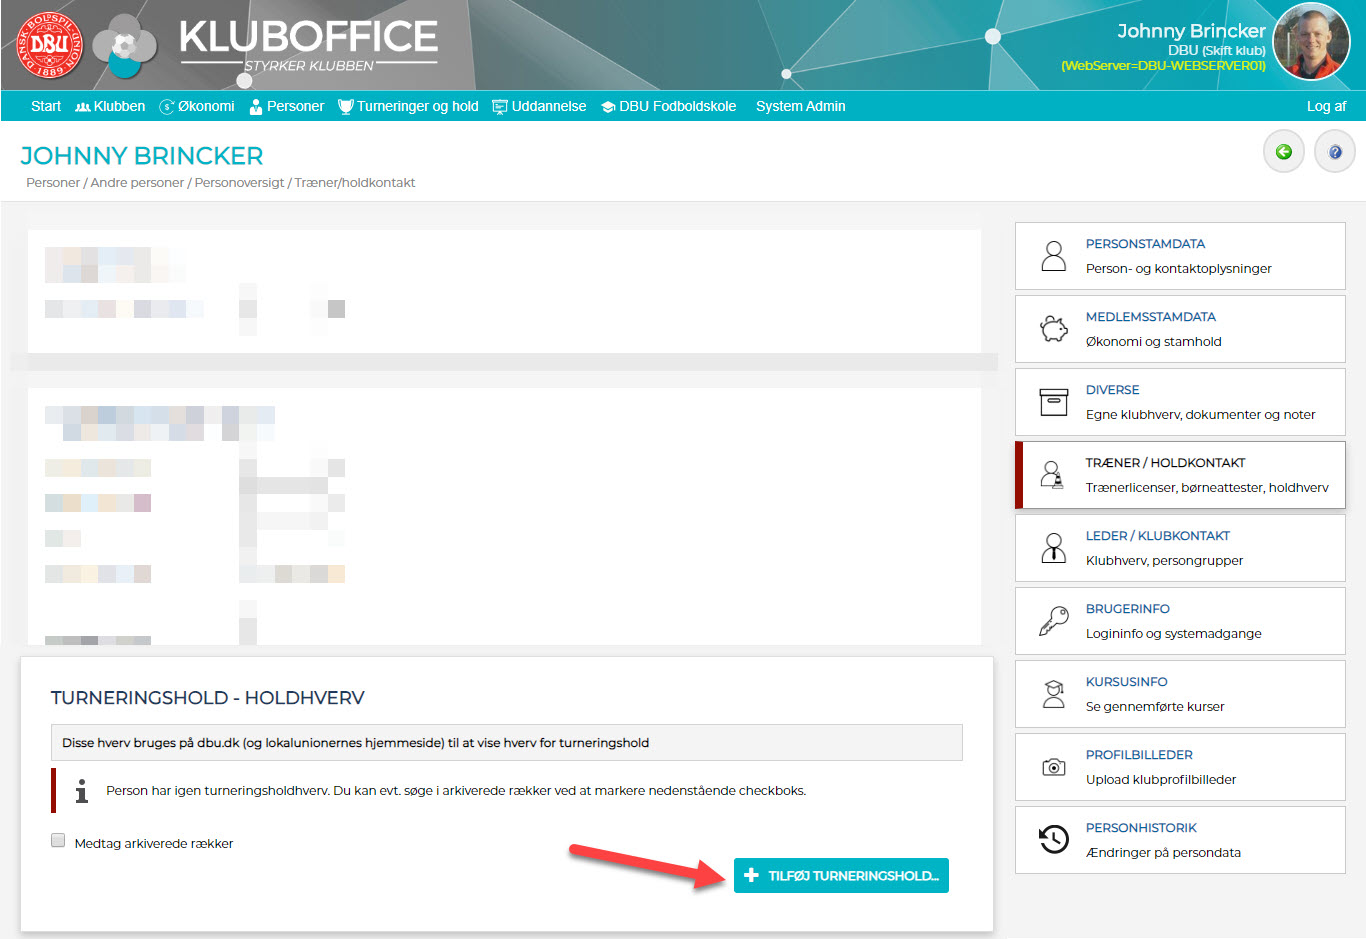Image resolution: width=1366 pixels, height=939 pixels.
Task: Open the DBU Fodboldskole menu
Action: point(669,106)
